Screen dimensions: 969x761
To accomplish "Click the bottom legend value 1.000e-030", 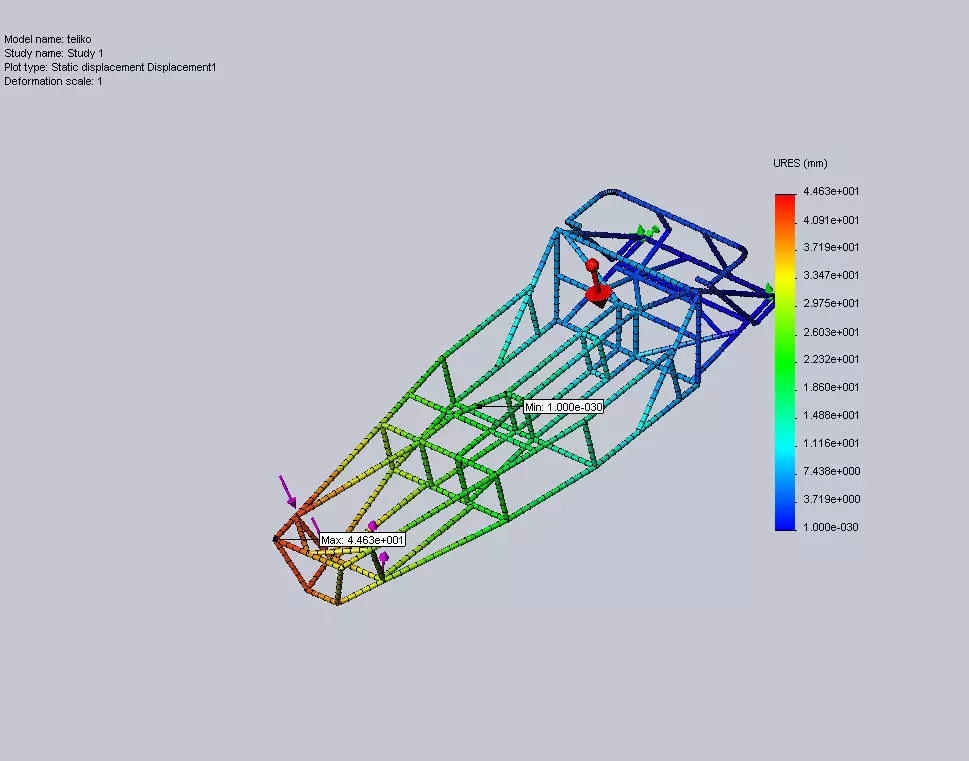I will coord(831,527).
